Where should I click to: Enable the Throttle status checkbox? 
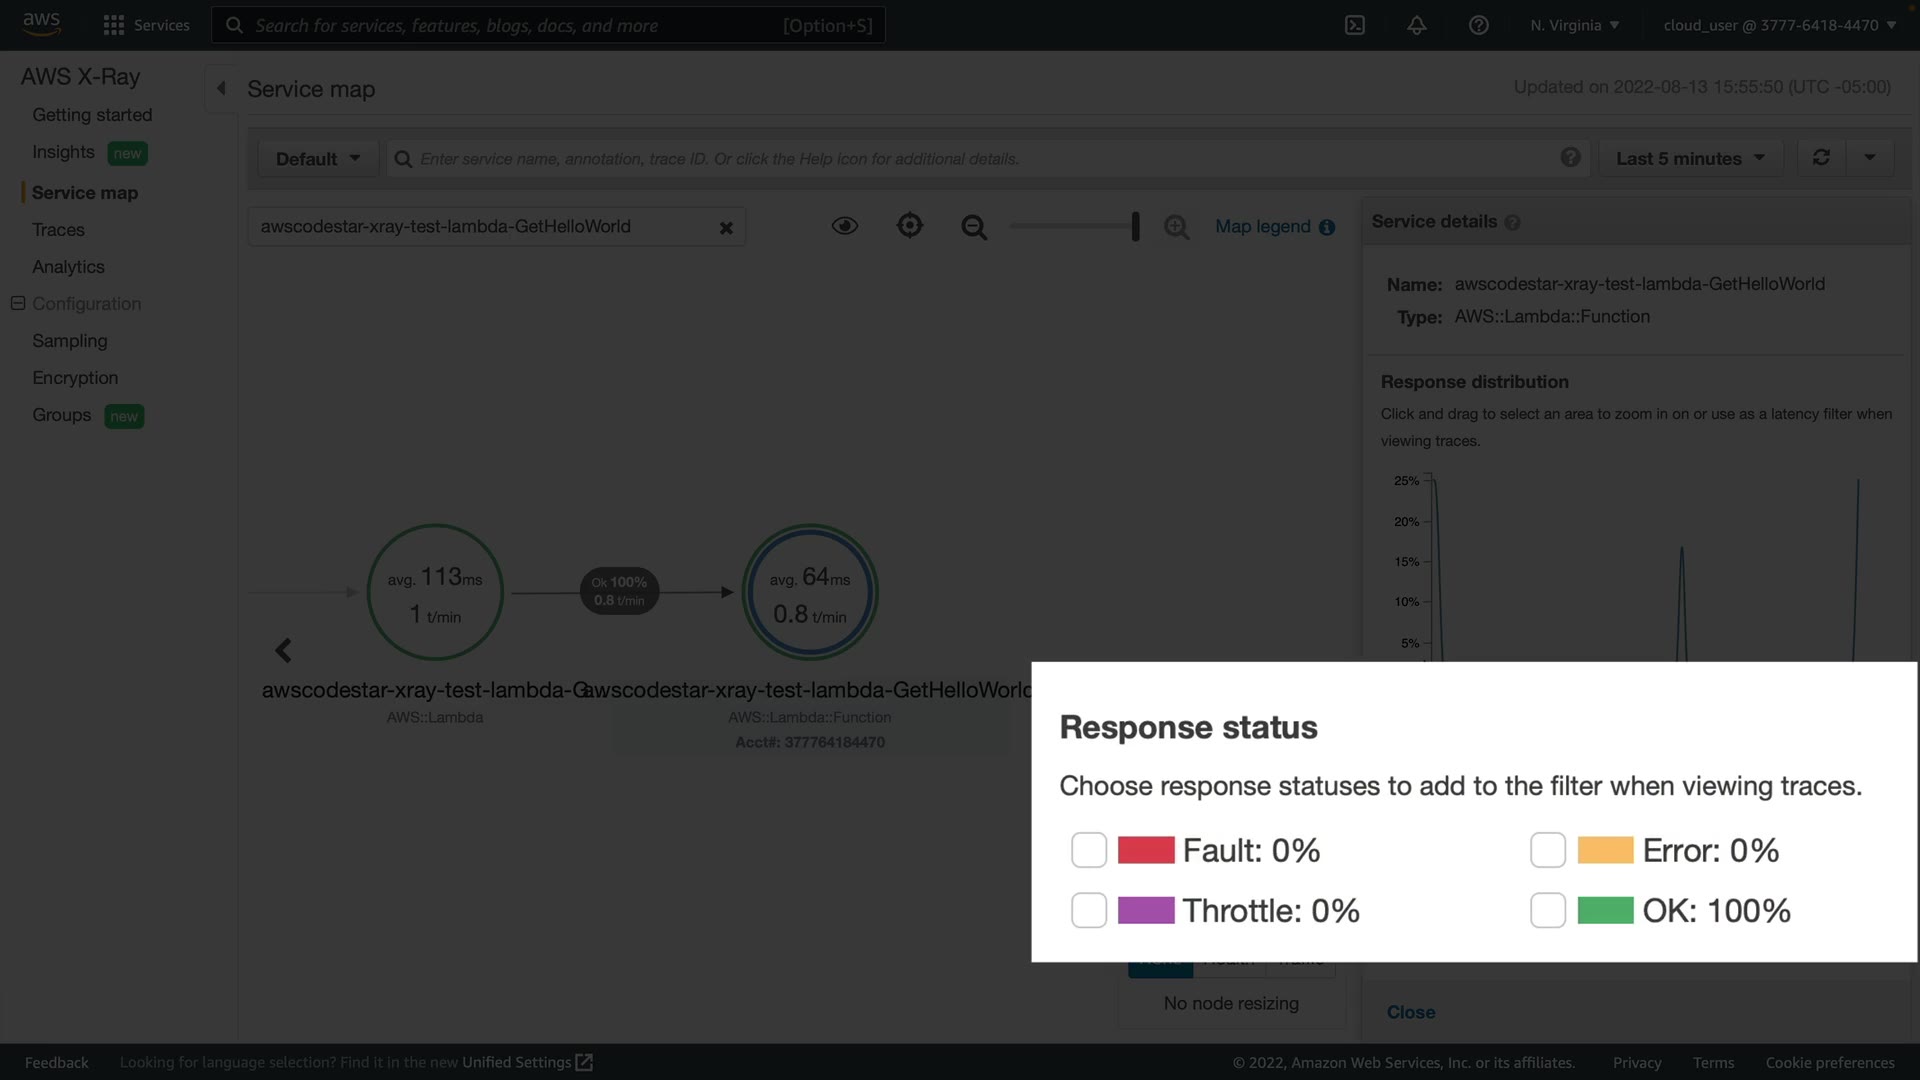1088,910
